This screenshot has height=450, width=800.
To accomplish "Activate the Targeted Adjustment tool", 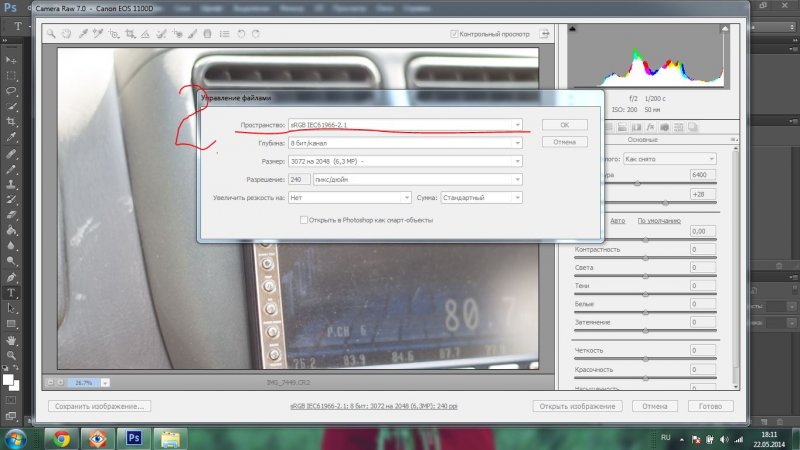I will 114,34.
